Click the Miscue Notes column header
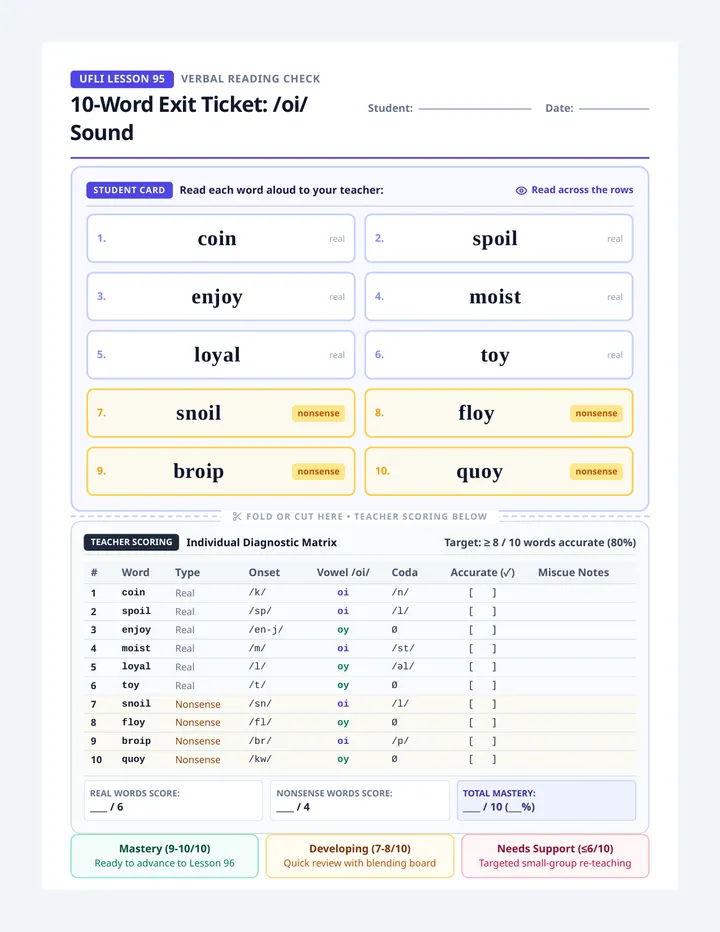The image size is (720, 932). pos(574,572)
